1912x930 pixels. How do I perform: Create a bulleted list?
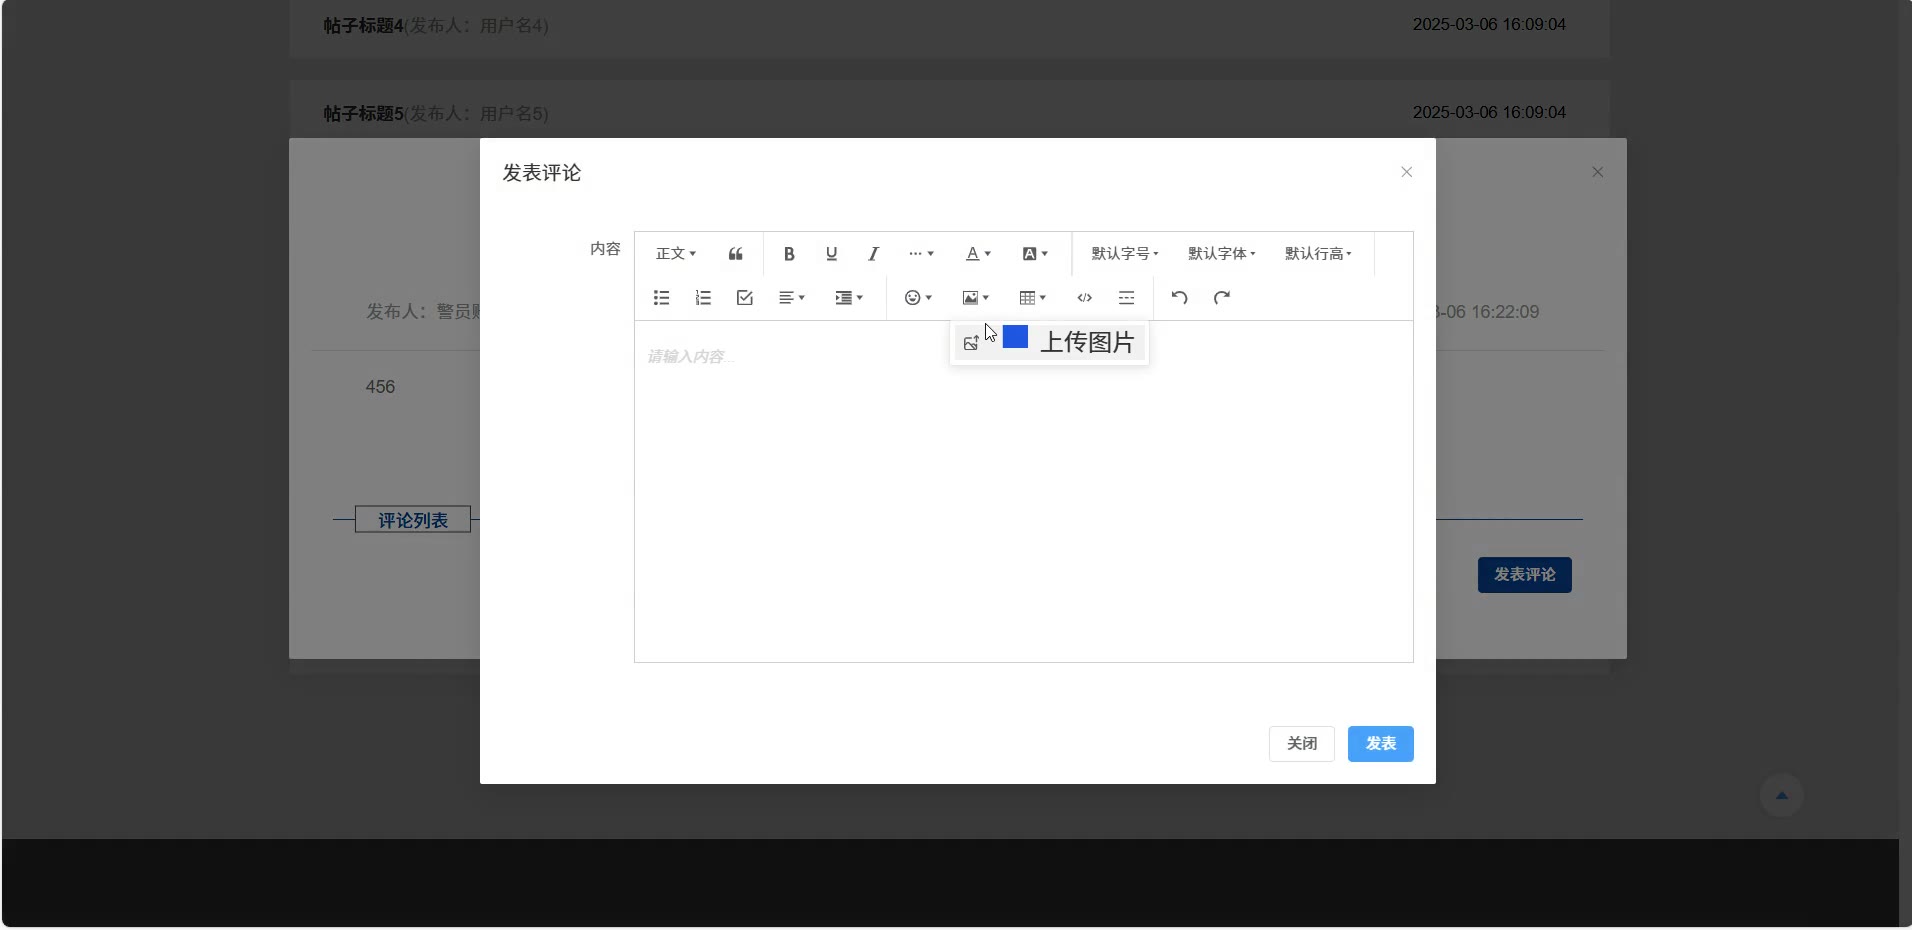tap(661, 298)
